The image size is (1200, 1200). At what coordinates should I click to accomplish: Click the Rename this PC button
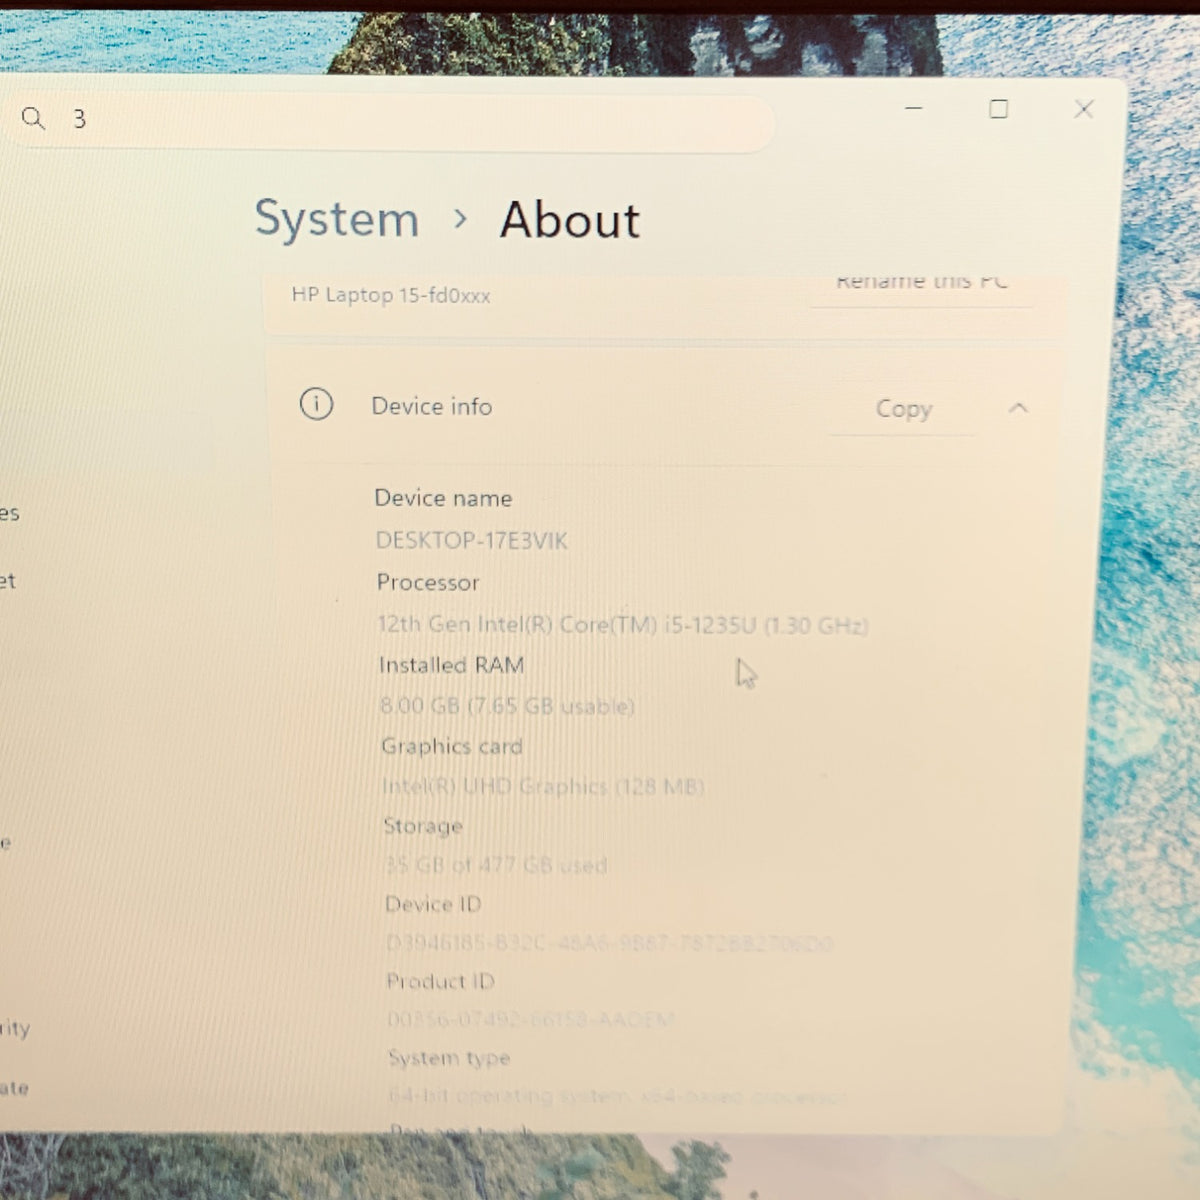pos(921,283)
